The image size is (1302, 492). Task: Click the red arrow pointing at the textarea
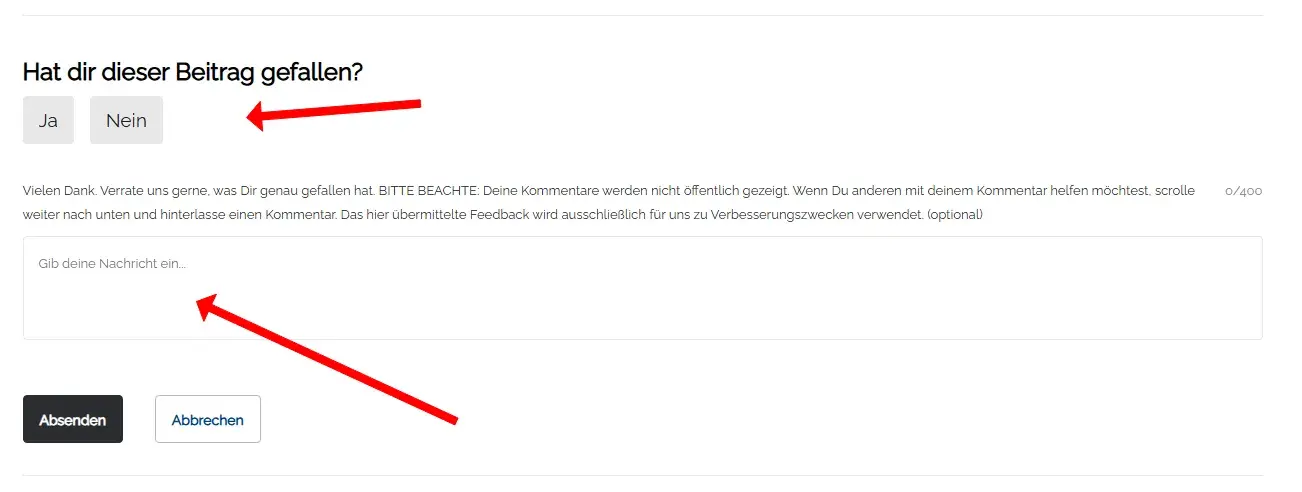[x=327, y=358]
